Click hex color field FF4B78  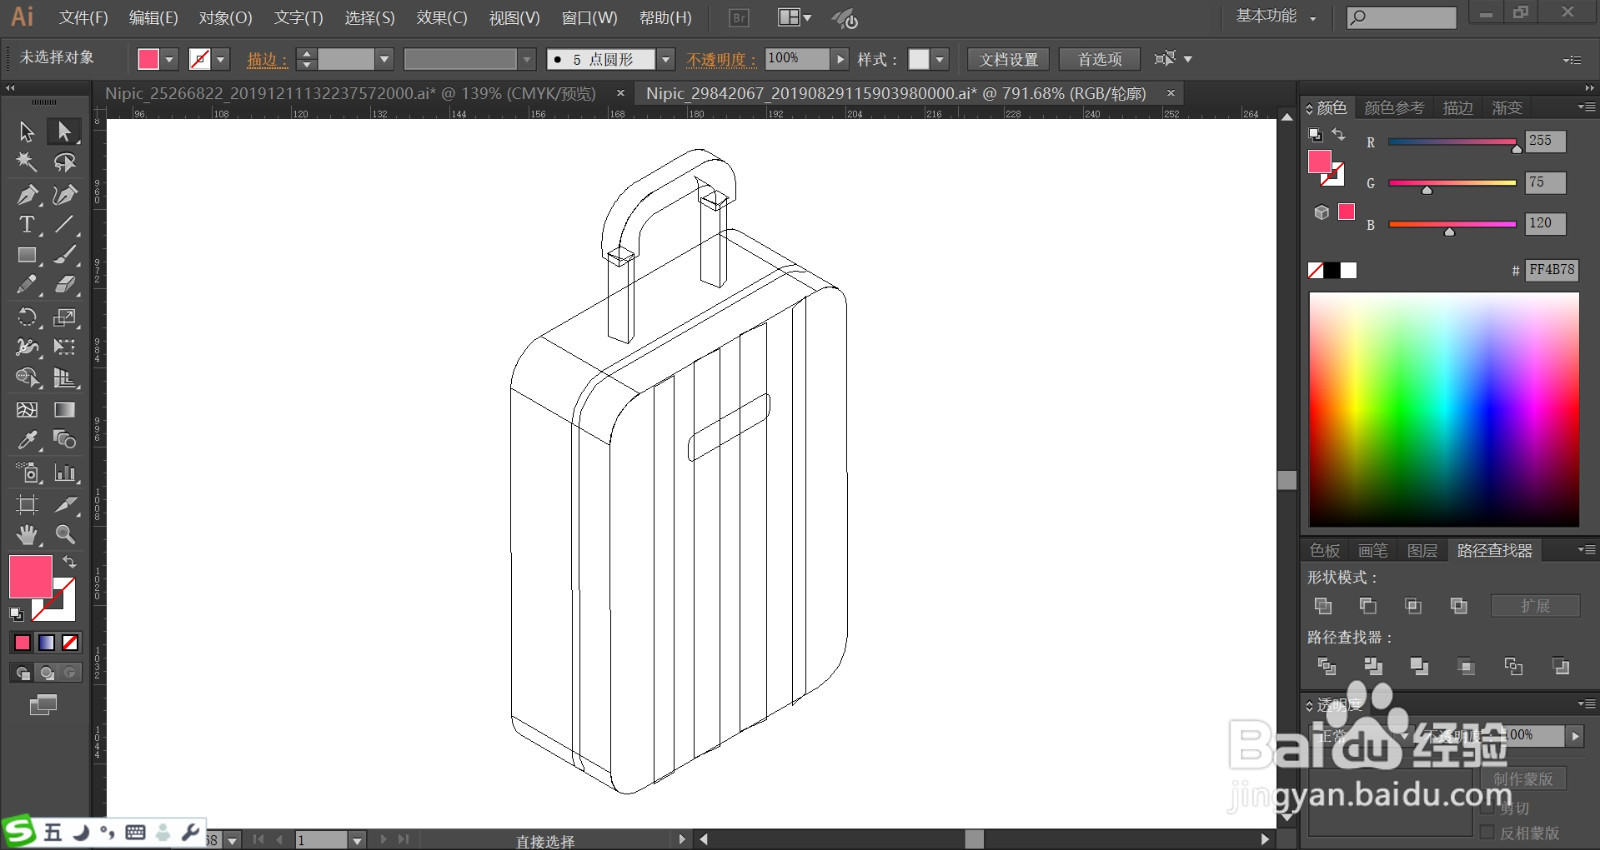[1551, 270]
